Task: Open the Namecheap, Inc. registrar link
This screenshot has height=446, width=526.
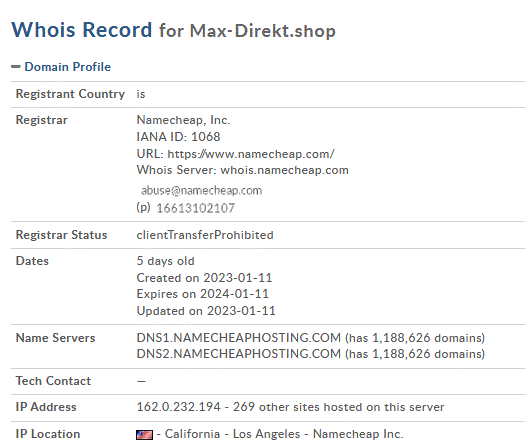Action: pyautogui.click(x=183, y=120)
